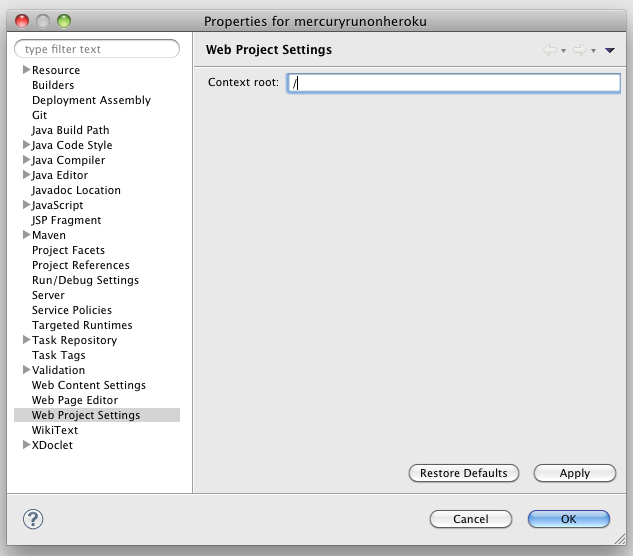The width and height of the screenshot is (633, 556).
Task: Expand the Java Editor node
Action: coord(26,174)
